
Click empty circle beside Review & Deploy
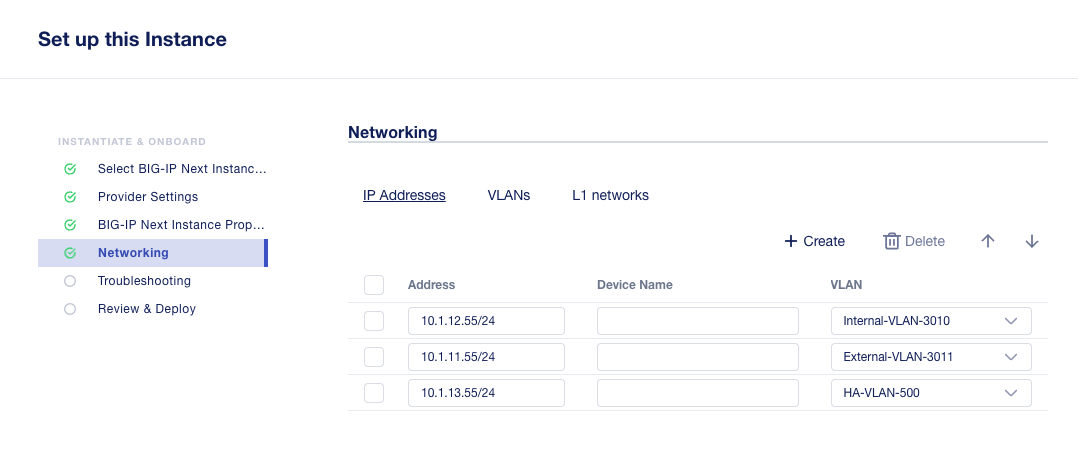pos(70,309)
